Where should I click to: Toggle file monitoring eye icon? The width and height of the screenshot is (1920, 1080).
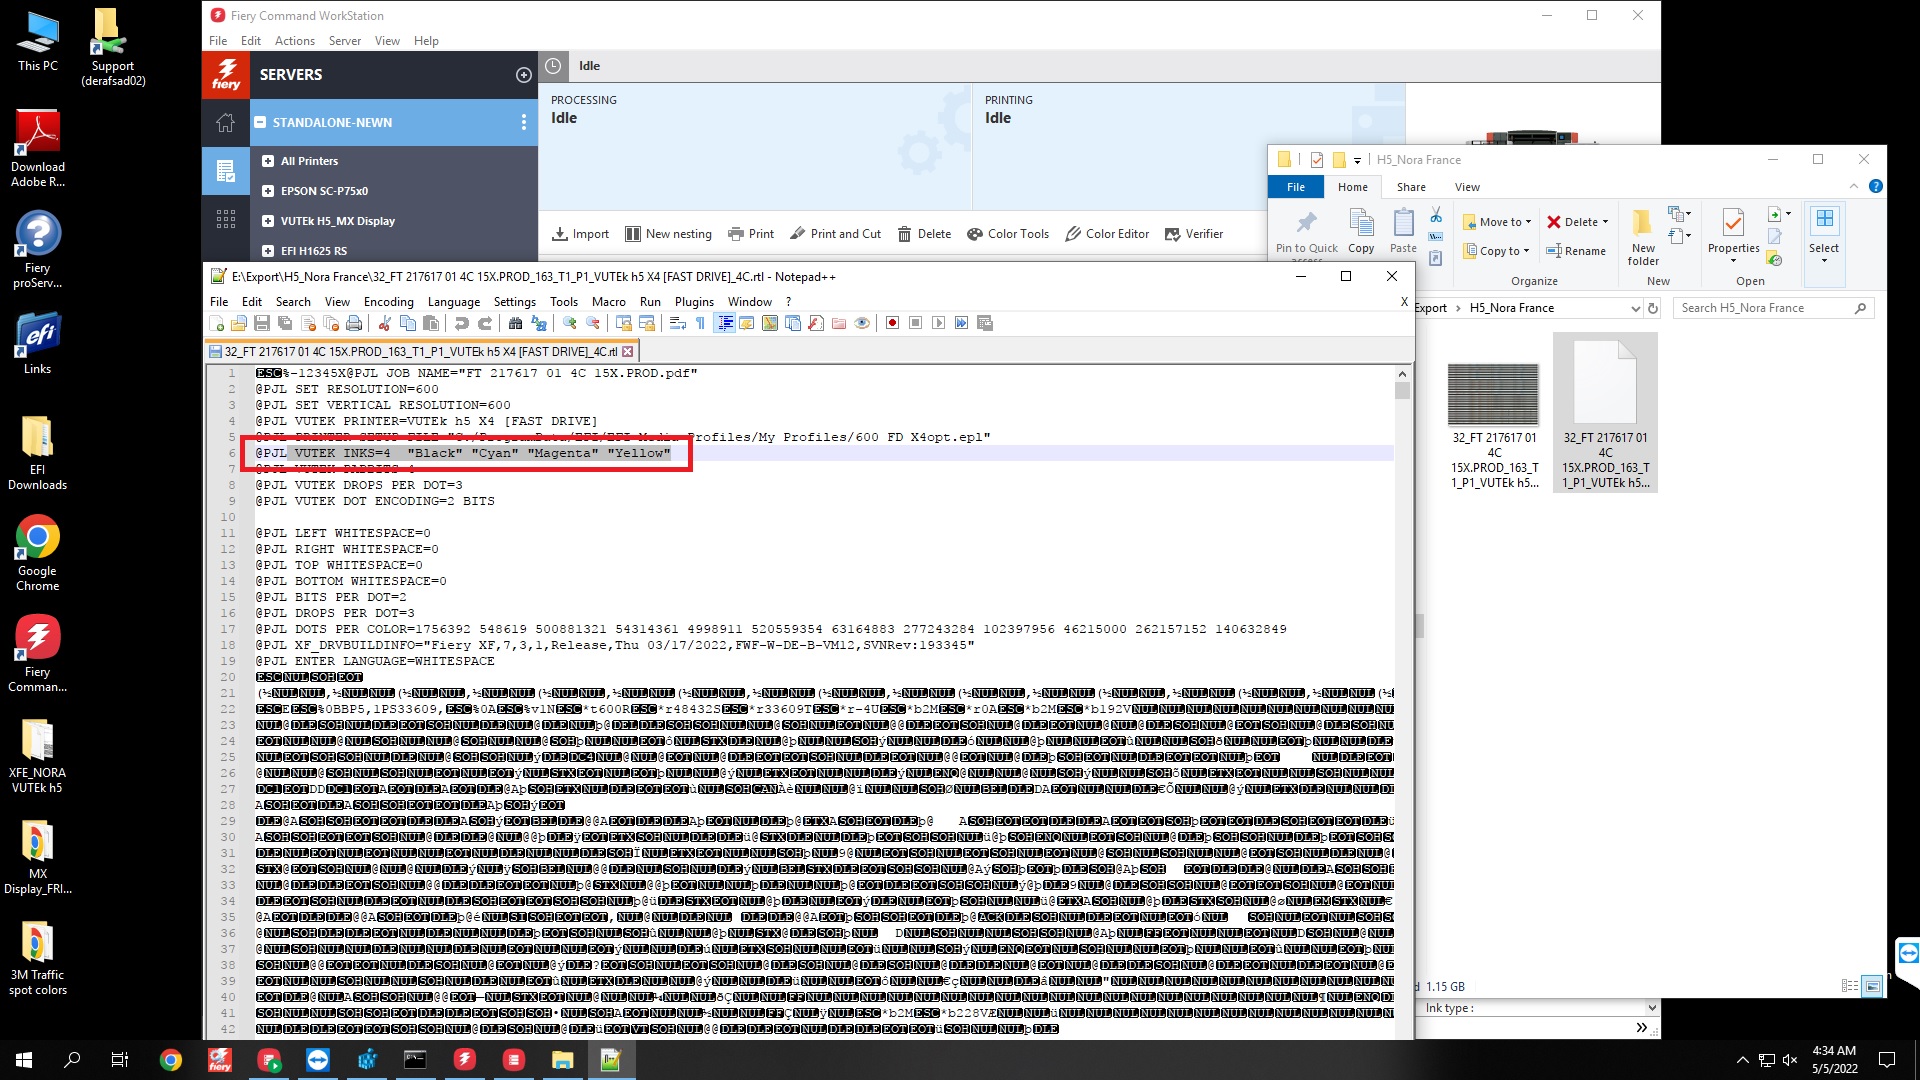(862, 323)
